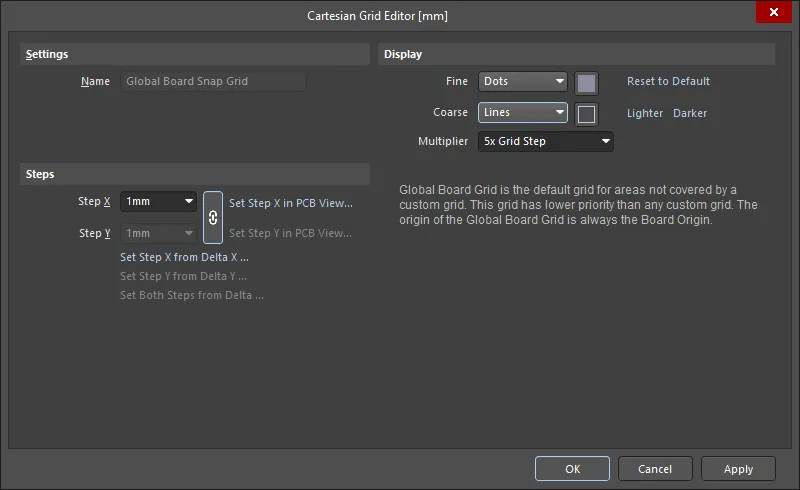Toggle the Step X/Y link chain icon

click(213, 217)
